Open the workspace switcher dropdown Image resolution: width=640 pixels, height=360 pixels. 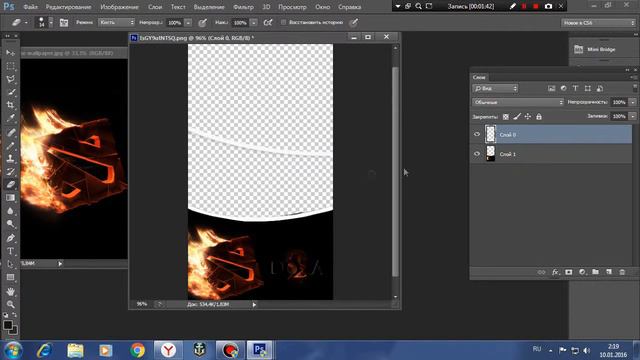click(x=598, y=23)
